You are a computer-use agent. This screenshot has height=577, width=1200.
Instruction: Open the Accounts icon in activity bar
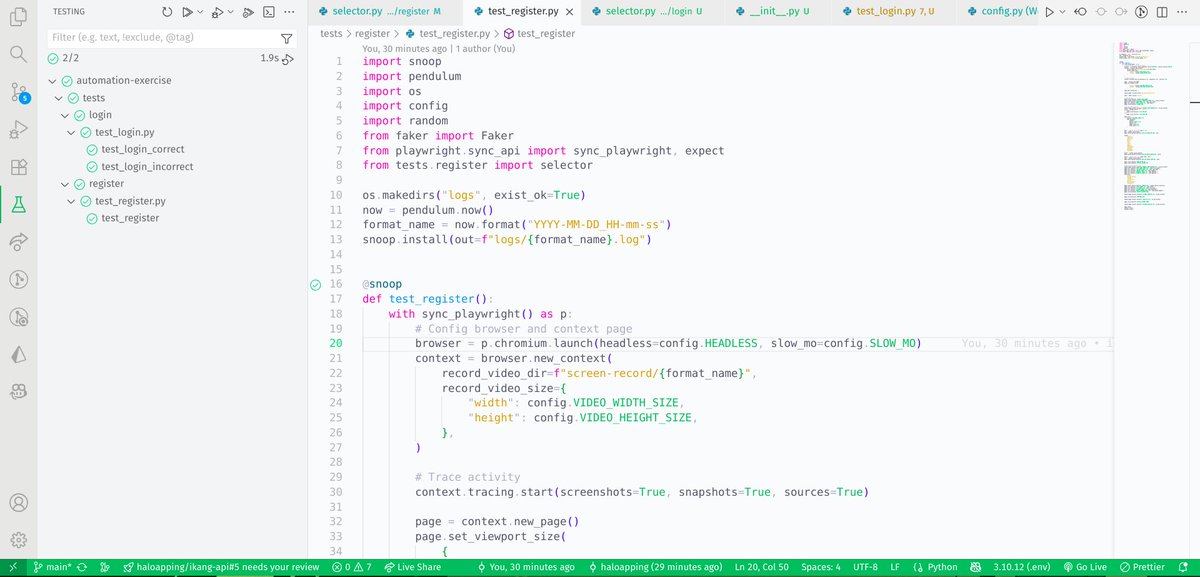[17, 504]
